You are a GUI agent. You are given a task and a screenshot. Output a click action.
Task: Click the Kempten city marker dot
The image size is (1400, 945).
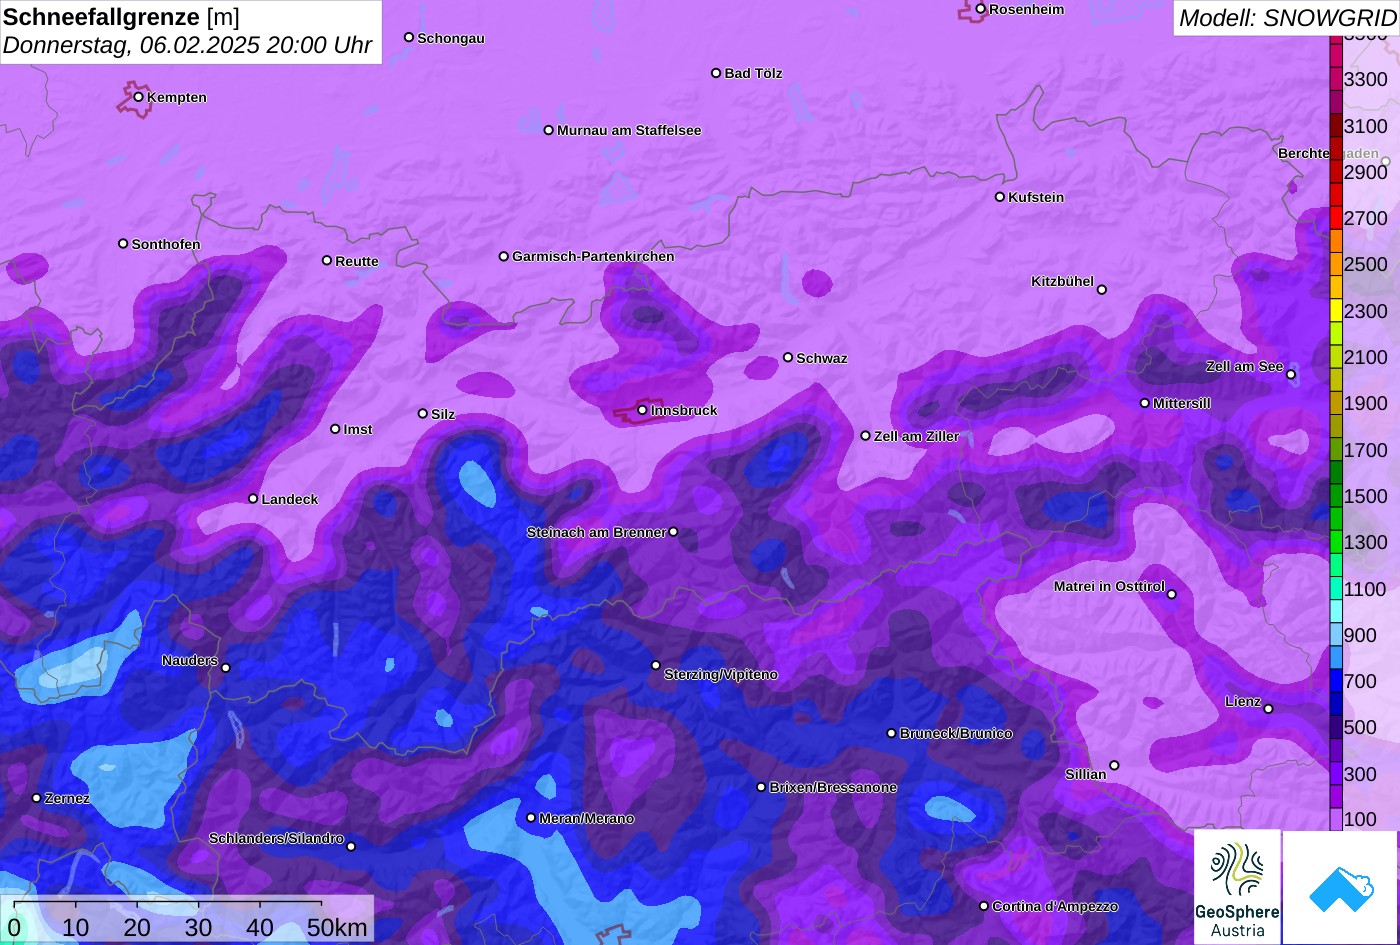click(139, 97)
